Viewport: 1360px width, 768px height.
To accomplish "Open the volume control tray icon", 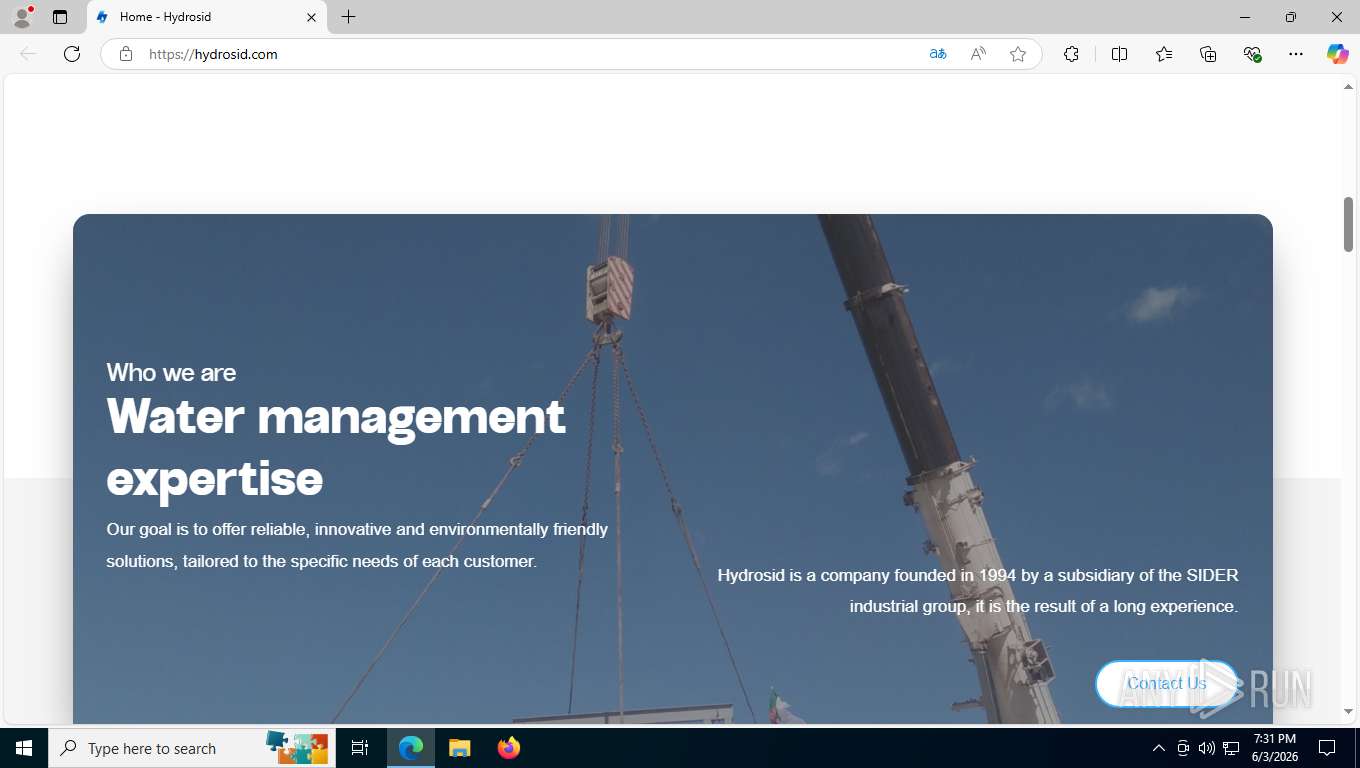I will click(1207, 748).
